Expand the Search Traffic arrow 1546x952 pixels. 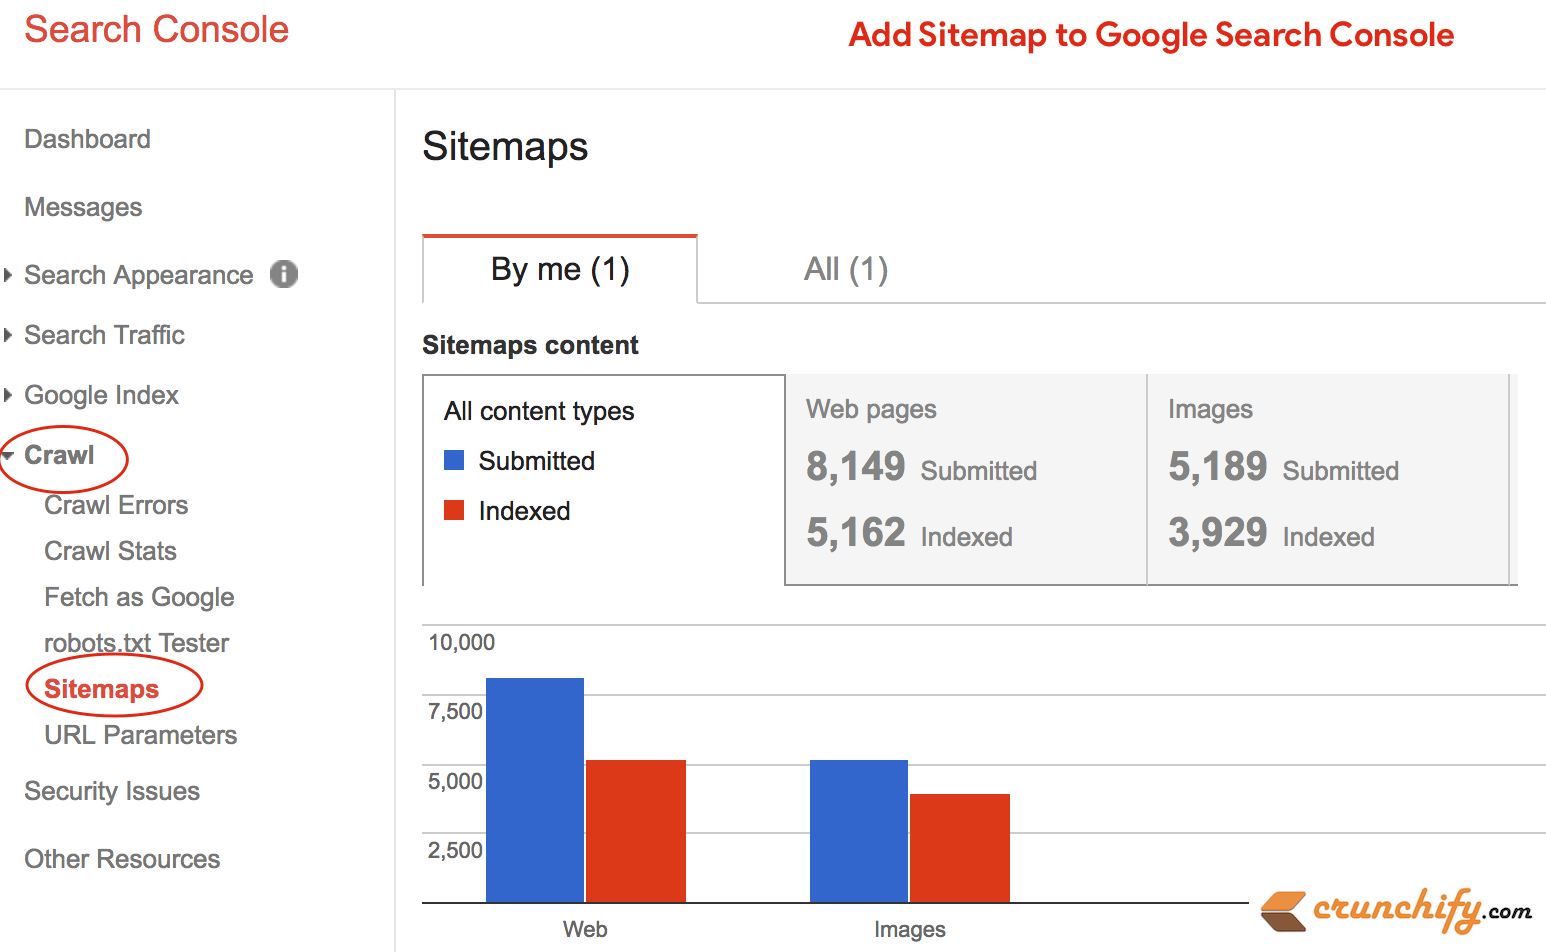coord(8,335)
